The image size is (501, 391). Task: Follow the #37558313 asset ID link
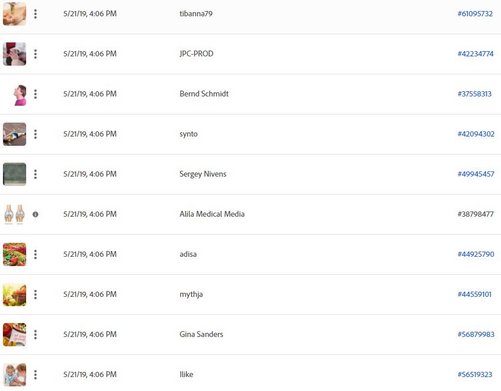click(475, 94)
